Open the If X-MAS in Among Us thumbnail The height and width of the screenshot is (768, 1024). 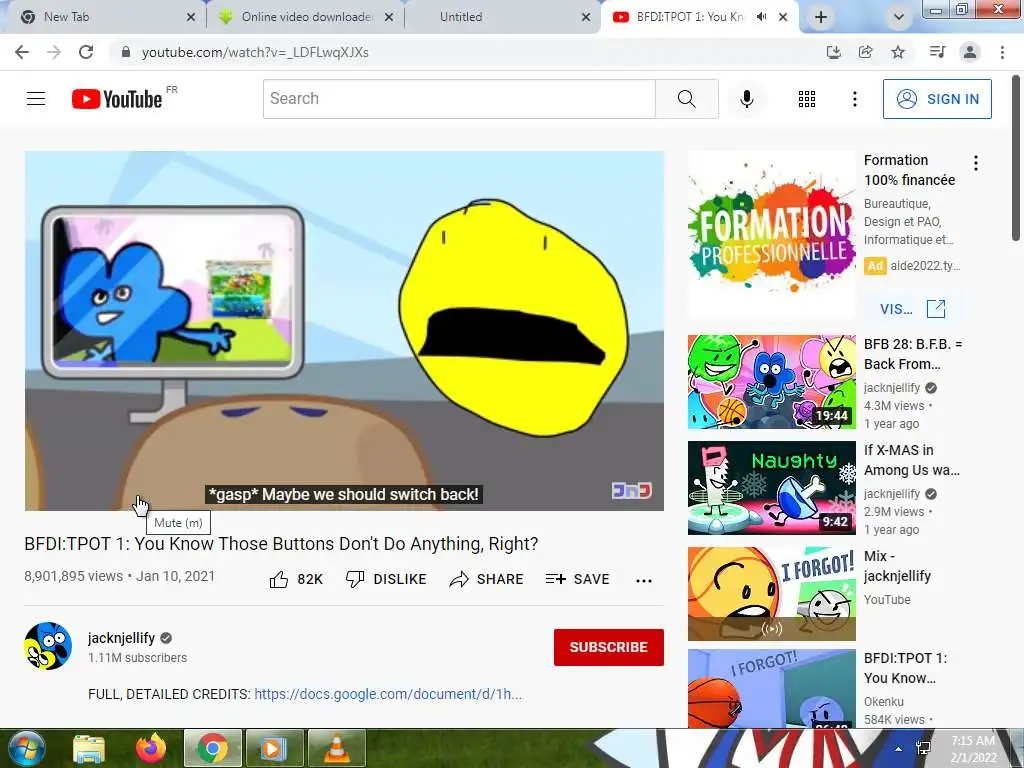click(x=771, y=488)
